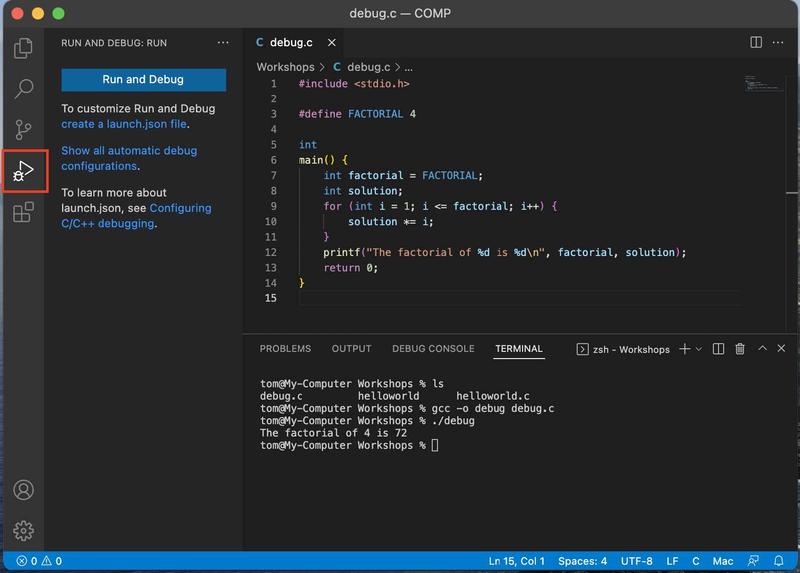This screenshot has width=800, height=573.
Task: Select the Run and Debug icon
Action: (23, 171)
